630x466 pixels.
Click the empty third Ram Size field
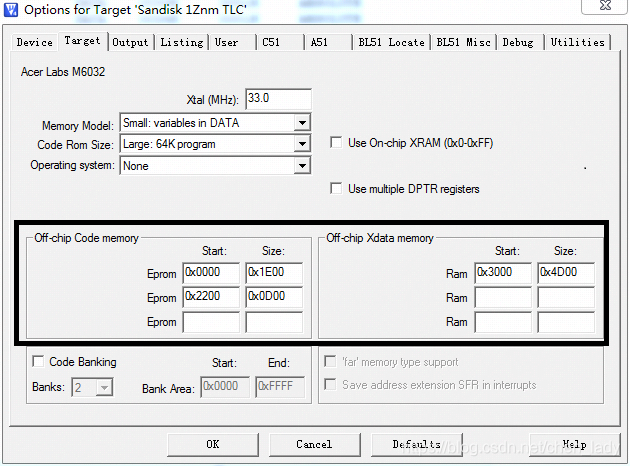click(566, 322)
